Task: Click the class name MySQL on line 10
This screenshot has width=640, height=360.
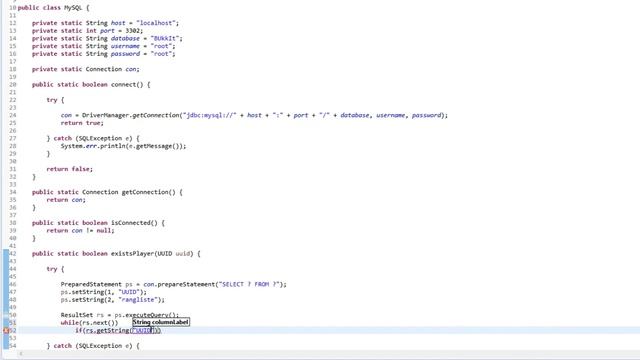Action: [x=73, y=8]
